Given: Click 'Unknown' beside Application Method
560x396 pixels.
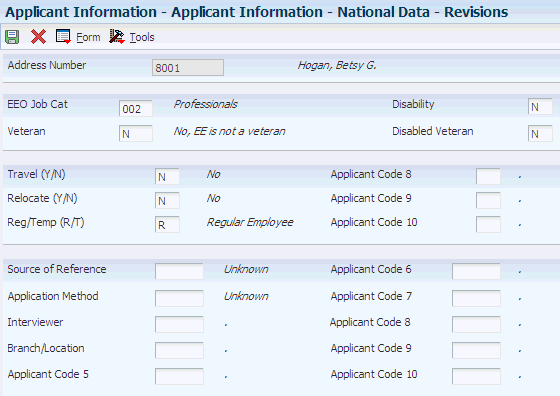Looking at the screenshot, I should click(246, 296).
